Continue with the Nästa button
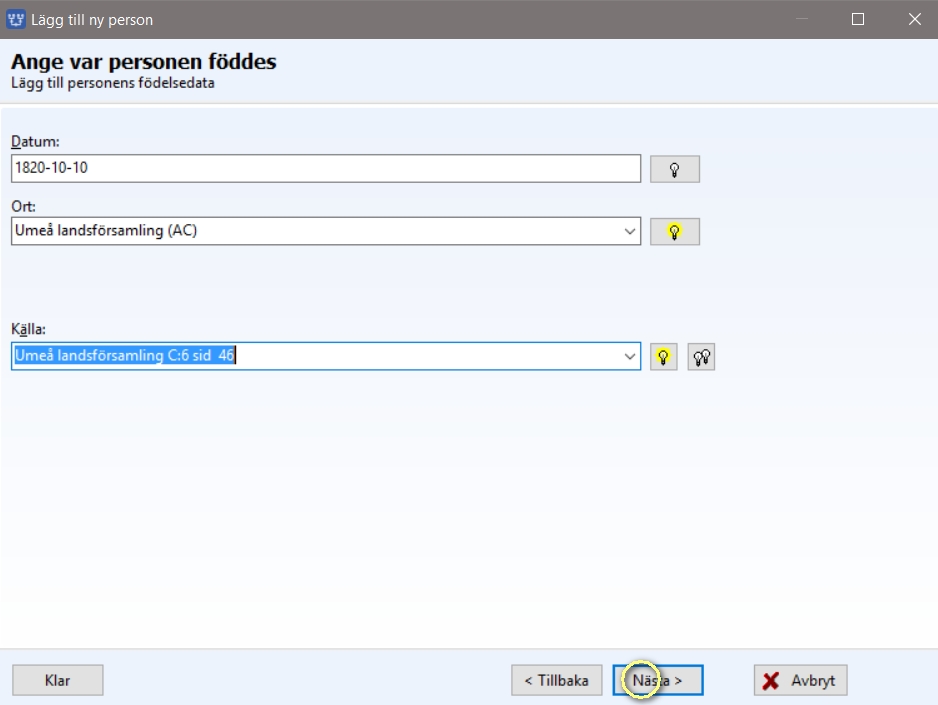This screenshot has height=705, width=938. (658, 680)
